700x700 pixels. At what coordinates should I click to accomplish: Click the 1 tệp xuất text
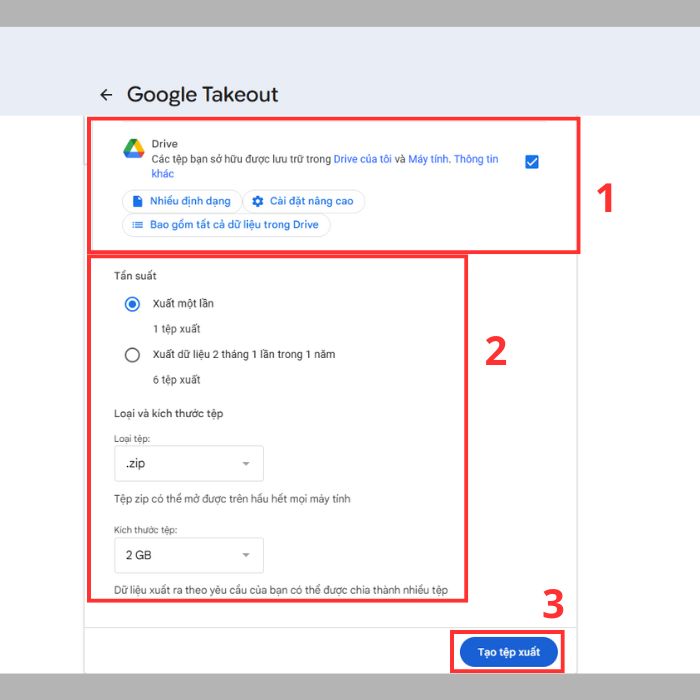pyautogui.click(x=176, y=329)
